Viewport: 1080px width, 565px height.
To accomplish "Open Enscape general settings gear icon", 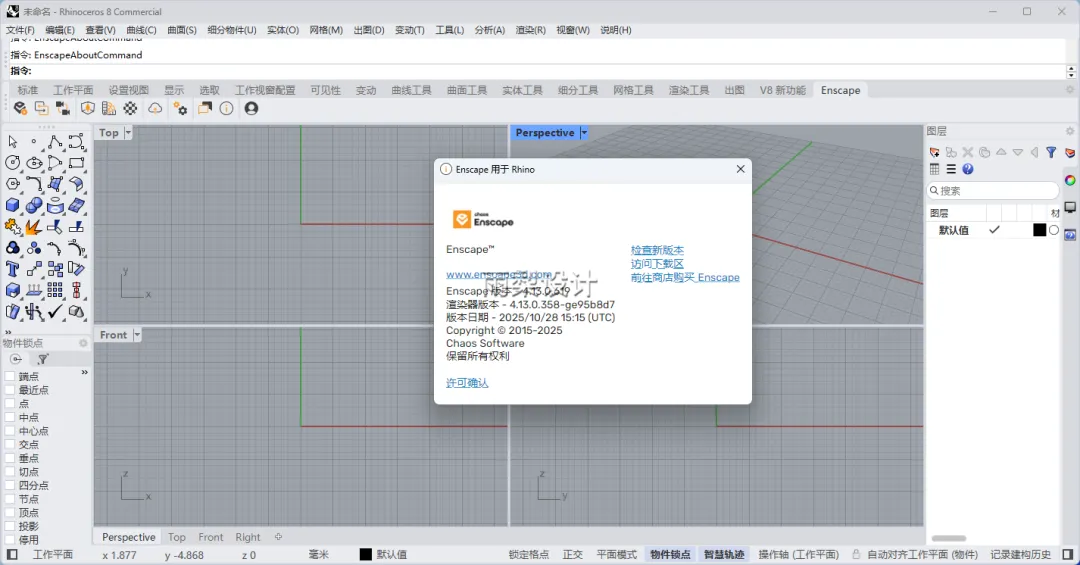I will tap(180, 108).
